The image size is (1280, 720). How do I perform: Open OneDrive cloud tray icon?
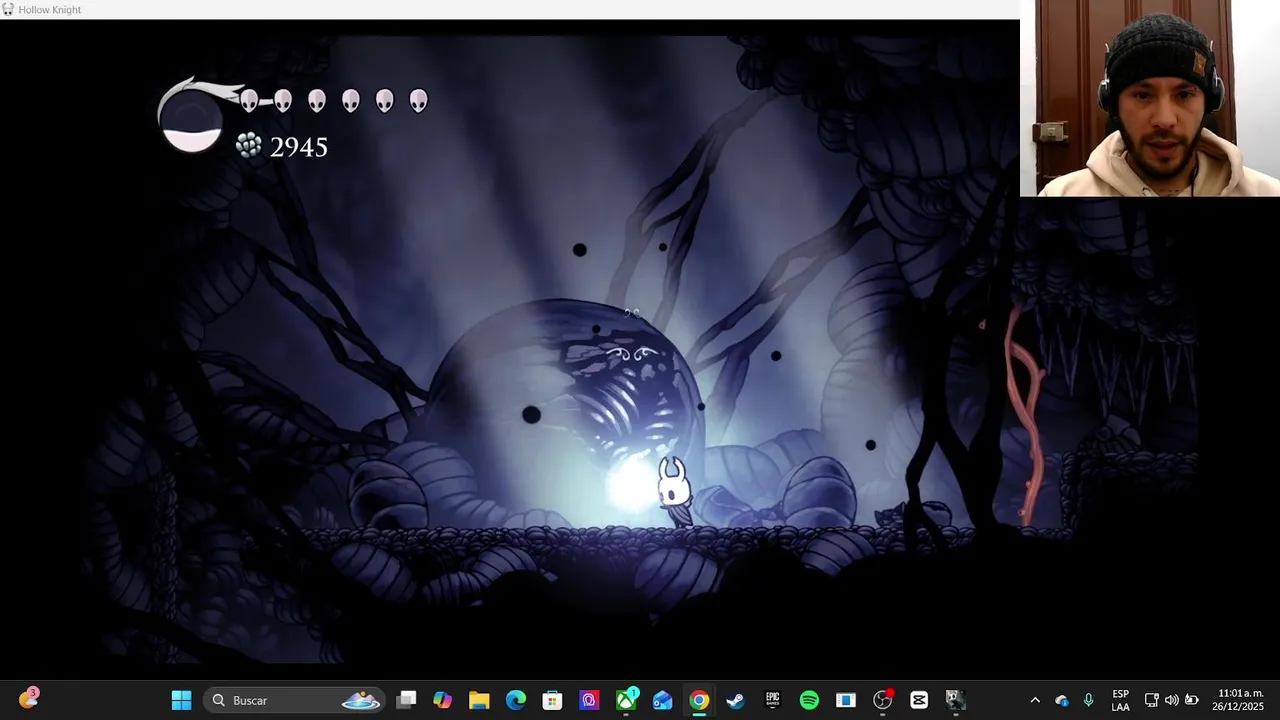coord(1062,701)
